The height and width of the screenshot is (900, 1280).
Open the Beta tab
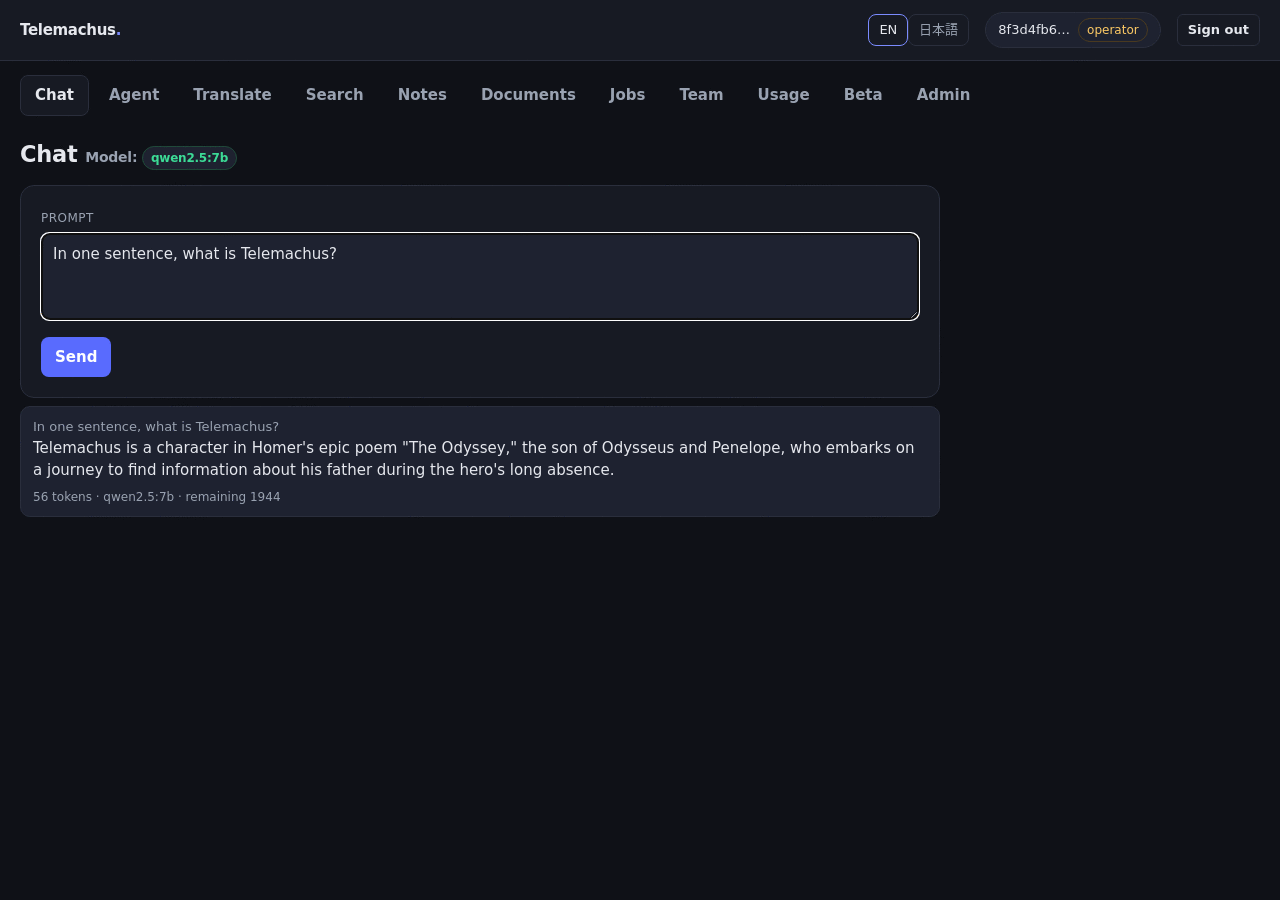pyautogui.click(x=863, y=95)
